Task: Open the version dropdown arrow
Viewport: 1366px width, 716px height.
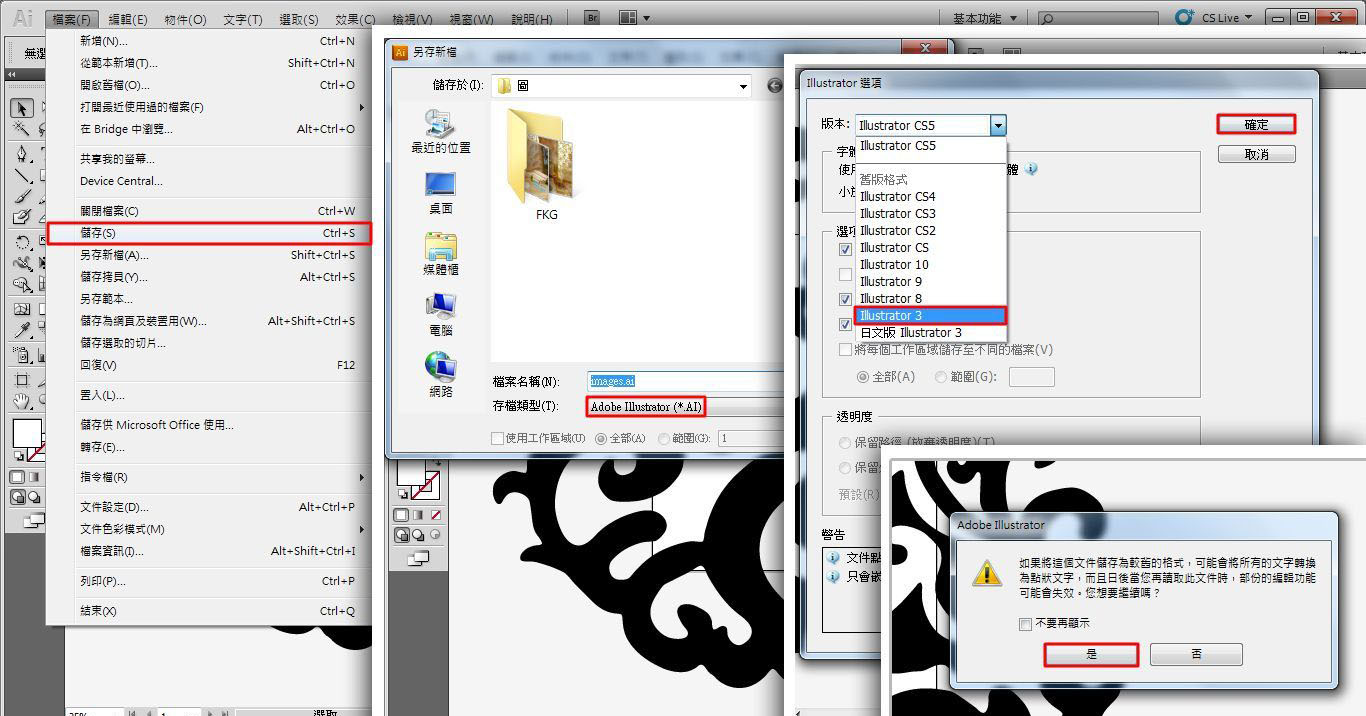Action: pyautogui.click(x=997, y=125)
